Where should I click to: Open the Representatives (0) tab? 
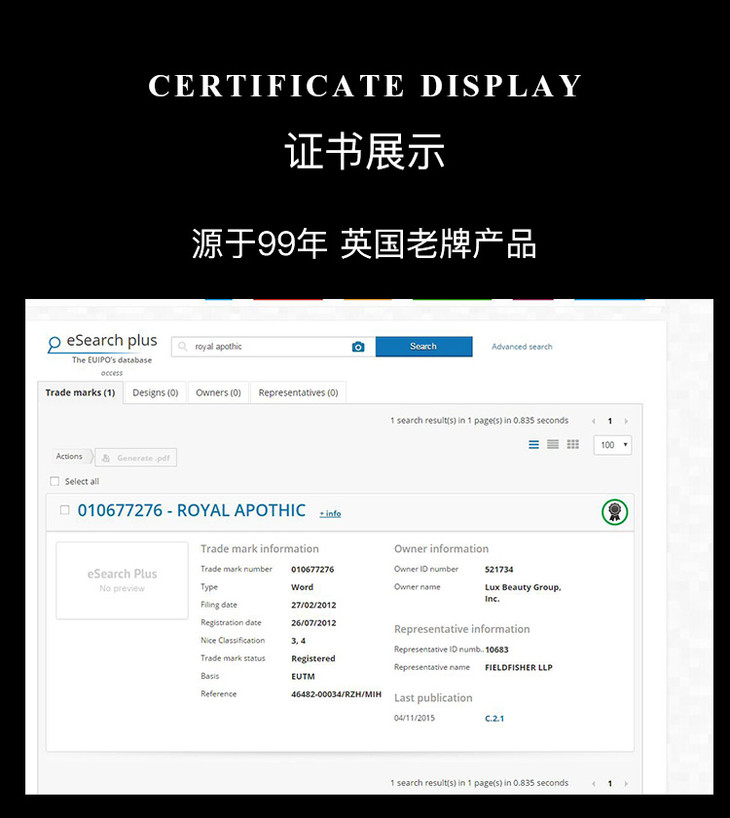[x=298, y=393]
